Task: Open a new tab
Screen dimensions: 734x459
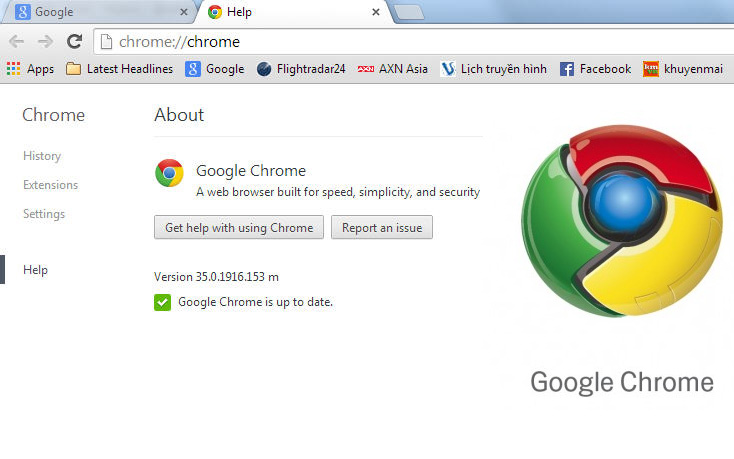Action: [408, 13]
